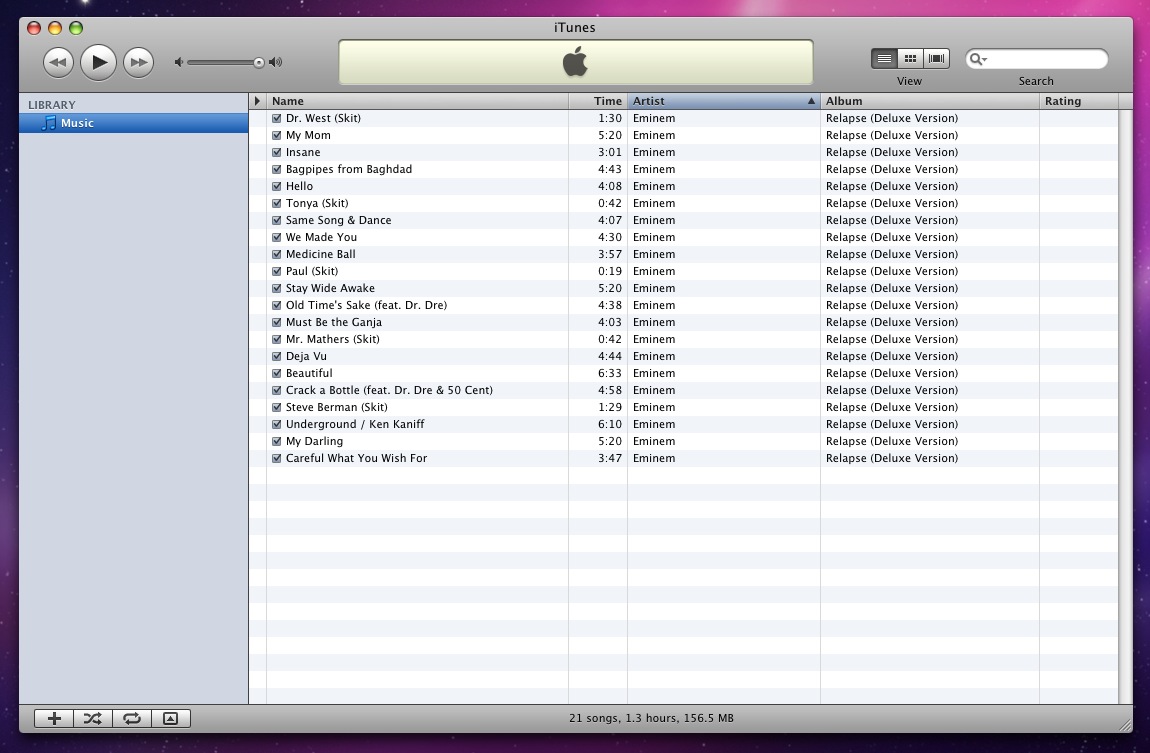Click the Apple logo in the display

[576, 62]
